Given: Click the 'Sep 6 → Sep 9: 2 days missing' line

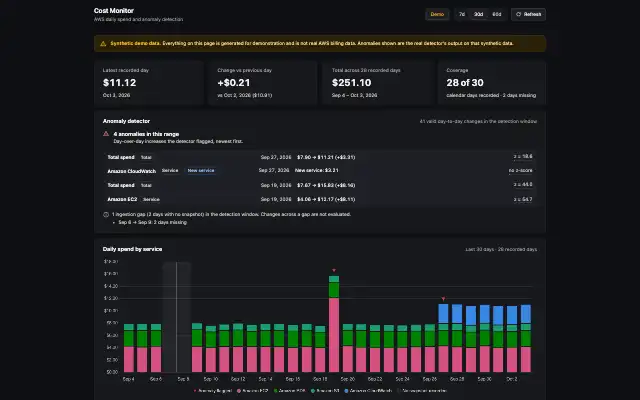Looking at the screenshot, I should pos(153,222).
